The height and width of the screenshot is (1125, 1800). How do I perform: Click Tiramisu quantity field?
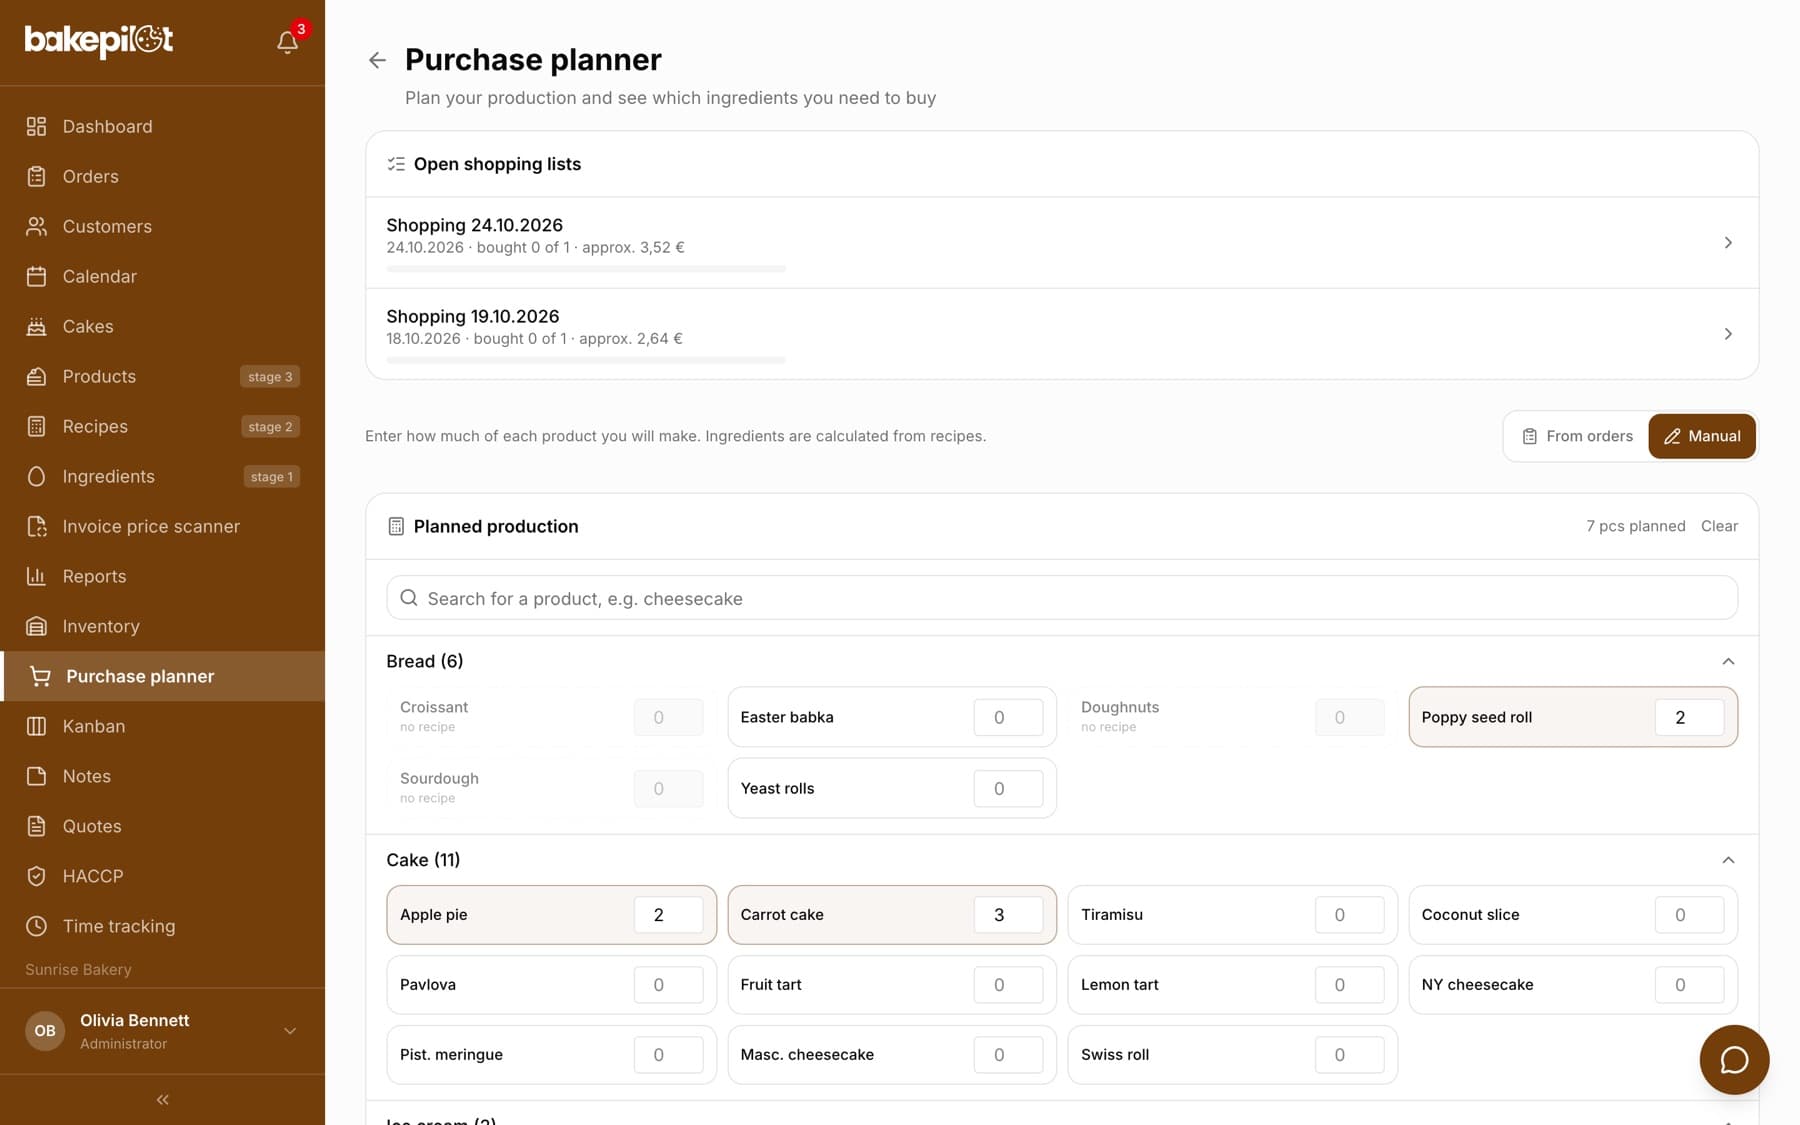(x=1349, y=915)
